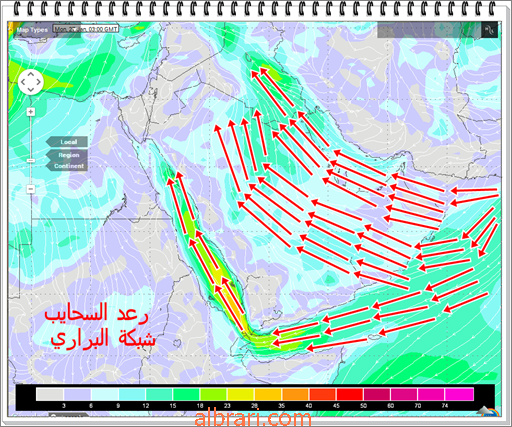The height and width of the screenshot is (427, 512).
Task: Pan the map right with the right arrow
Action: (38, 82)
